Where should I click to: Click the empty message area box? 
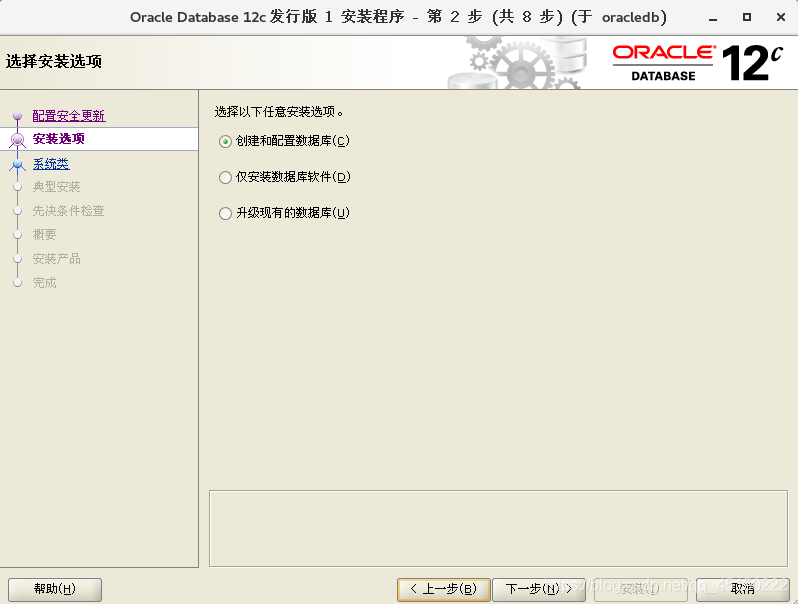[x=498, y=528]
